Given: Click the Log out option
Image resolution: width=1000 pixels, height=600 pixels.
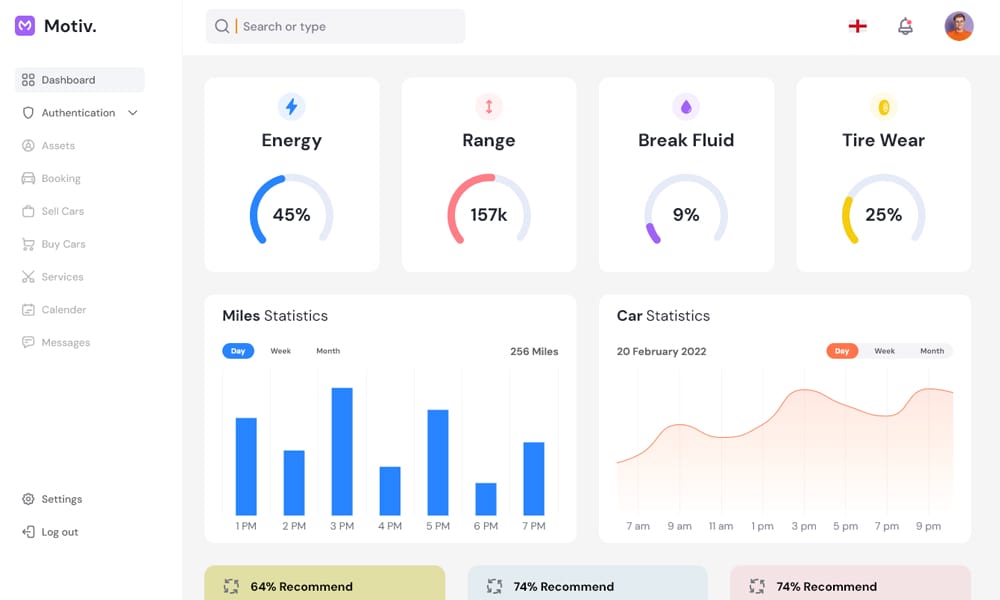Looking at the screenshot, I should [58, 532].
